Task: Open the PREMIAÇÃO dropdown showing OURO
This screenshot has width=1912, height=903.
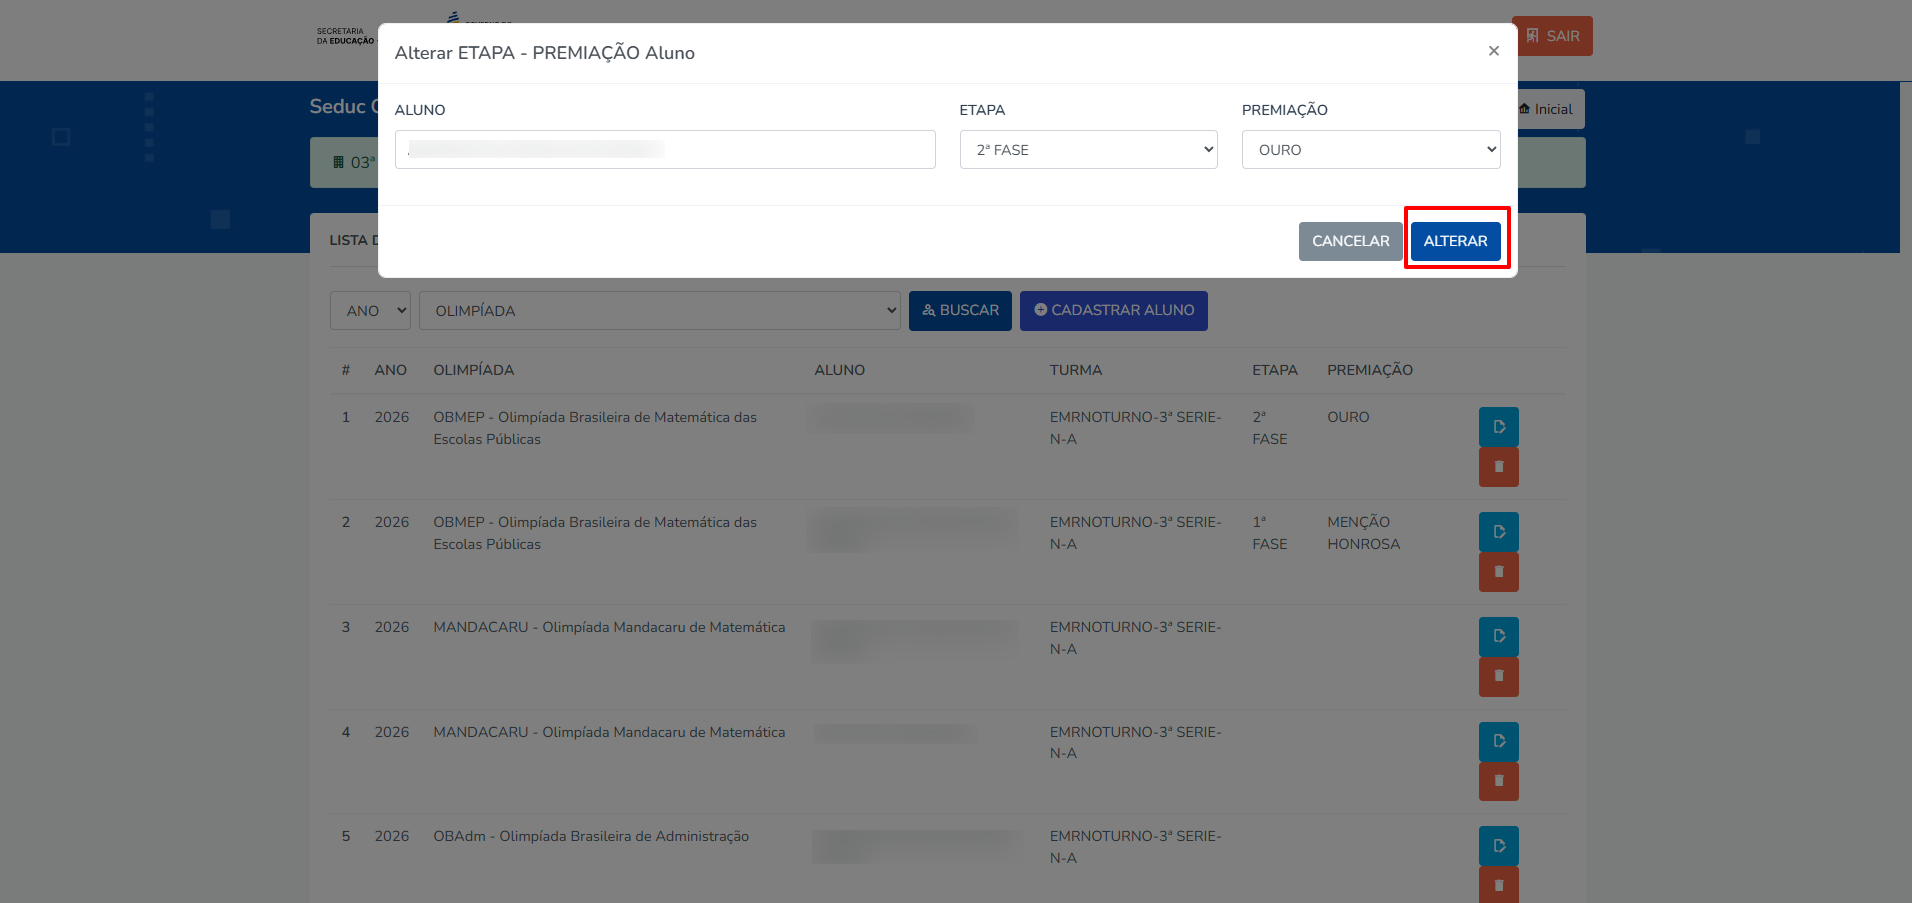Action: coord(1370,150)
